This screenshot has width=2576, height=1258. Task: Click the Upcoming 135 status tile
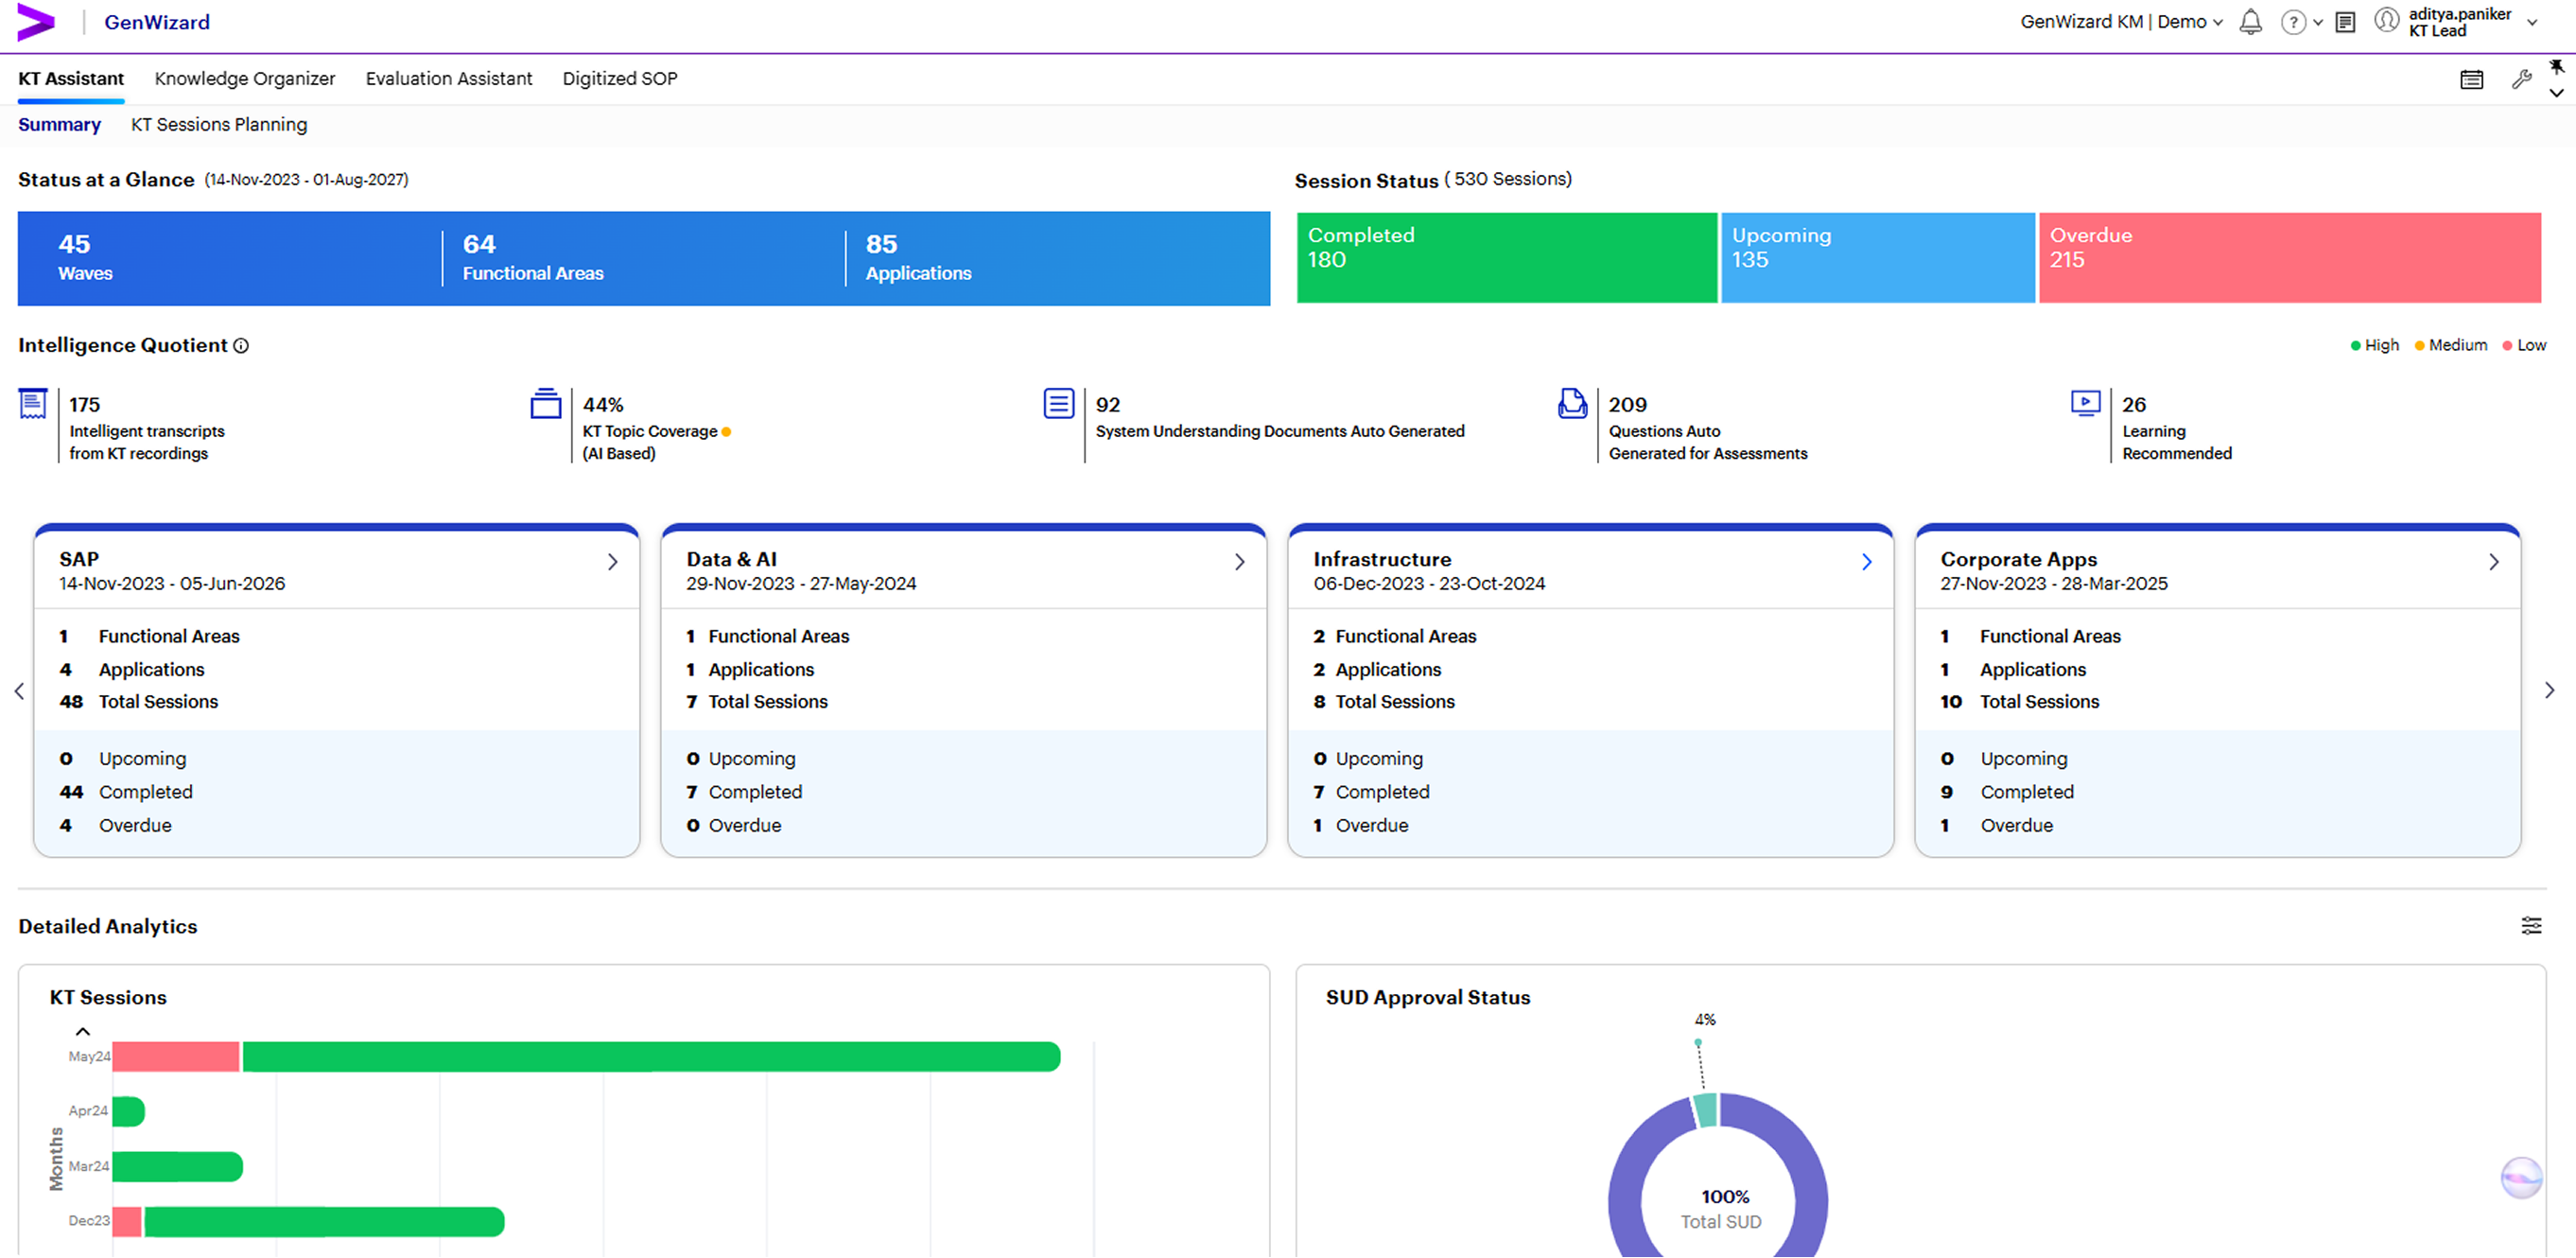point(1877,257)
